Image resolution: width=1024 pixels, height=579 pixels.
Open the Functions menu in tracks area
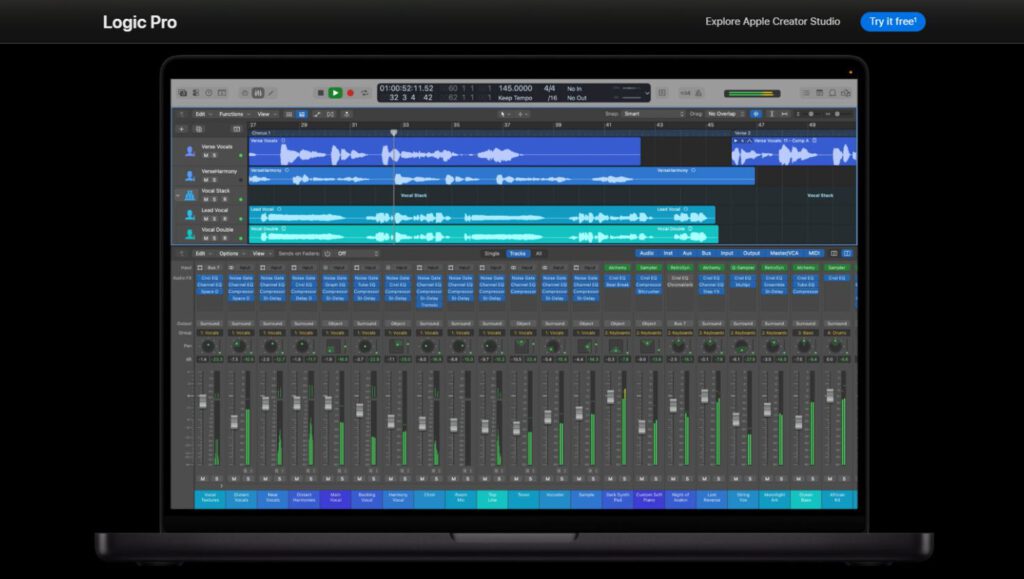click(231, 114)
